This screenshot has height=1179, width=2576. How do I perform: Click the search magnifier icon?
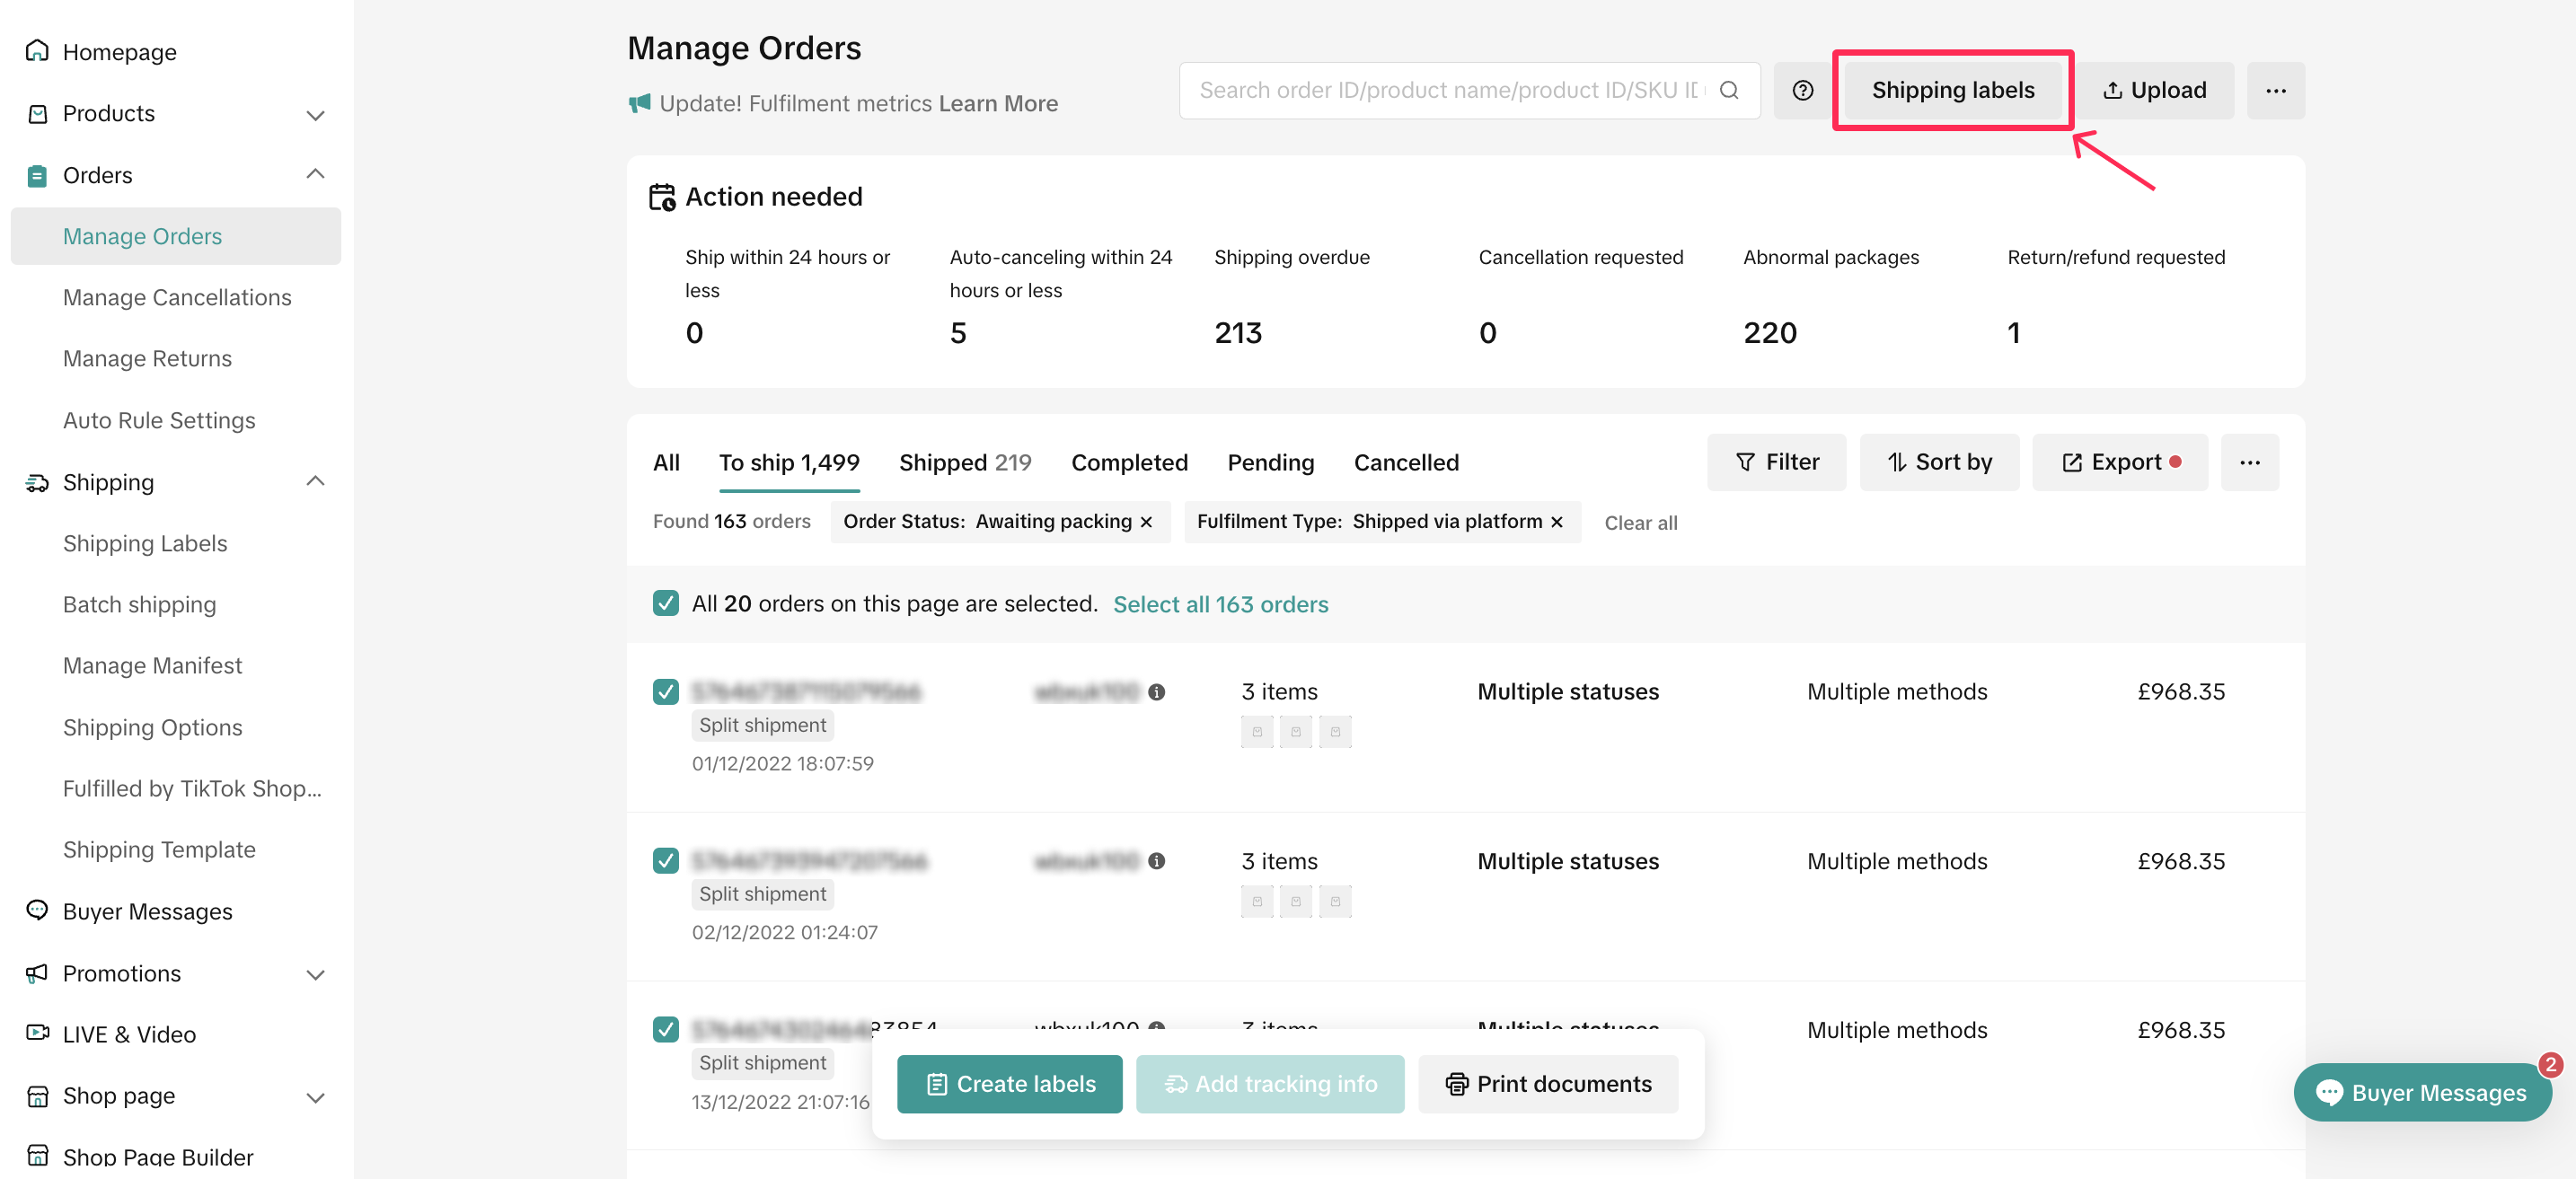[1729, 91]
